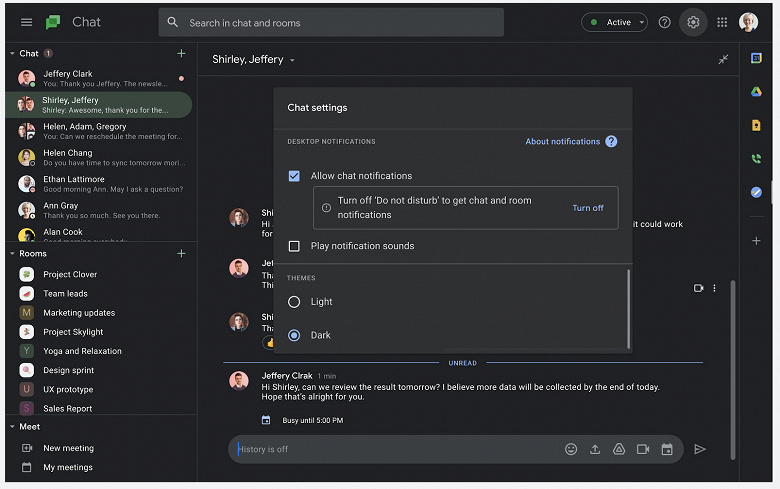
Task: Expand the Shirley, Jeffery conversation menu
Action: pyautogui.click(x=292, y=60)
